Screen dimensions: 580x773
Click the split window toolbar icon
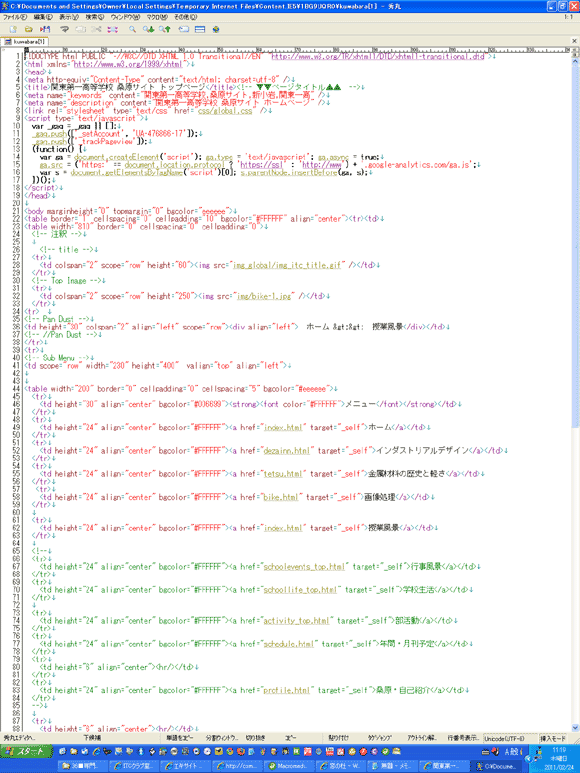(200, 29)
